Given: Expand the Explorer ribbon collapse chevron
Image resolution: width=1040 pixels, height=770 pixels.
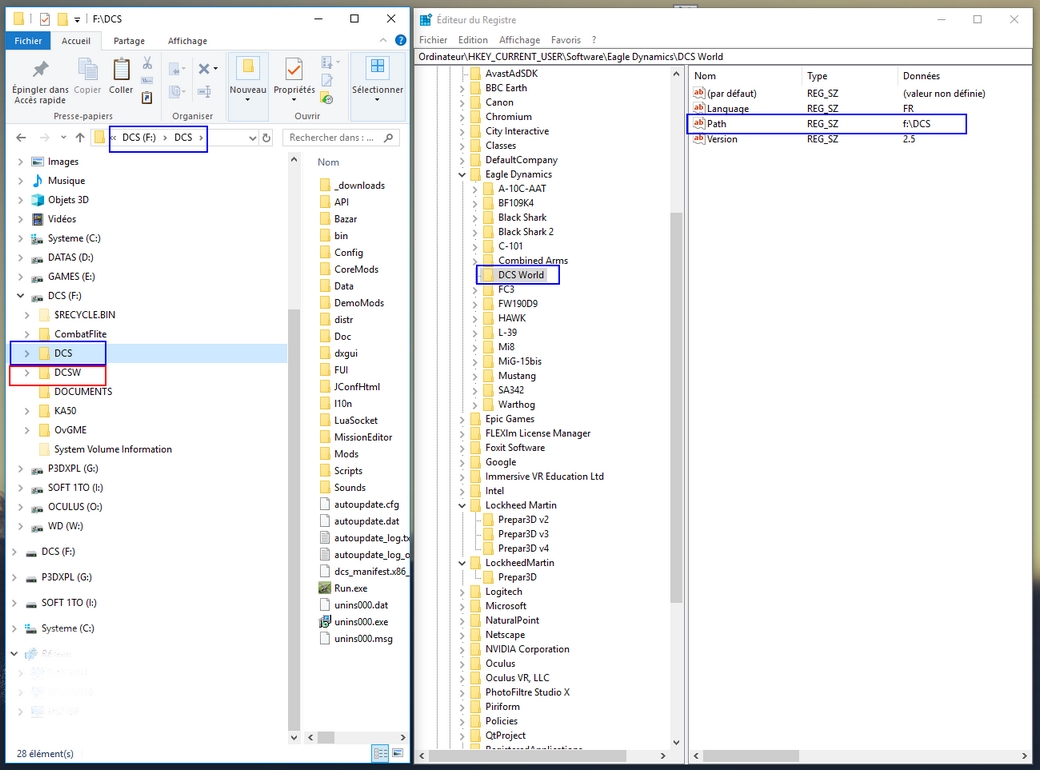Looking at the screenshot, I should (383, 40).
